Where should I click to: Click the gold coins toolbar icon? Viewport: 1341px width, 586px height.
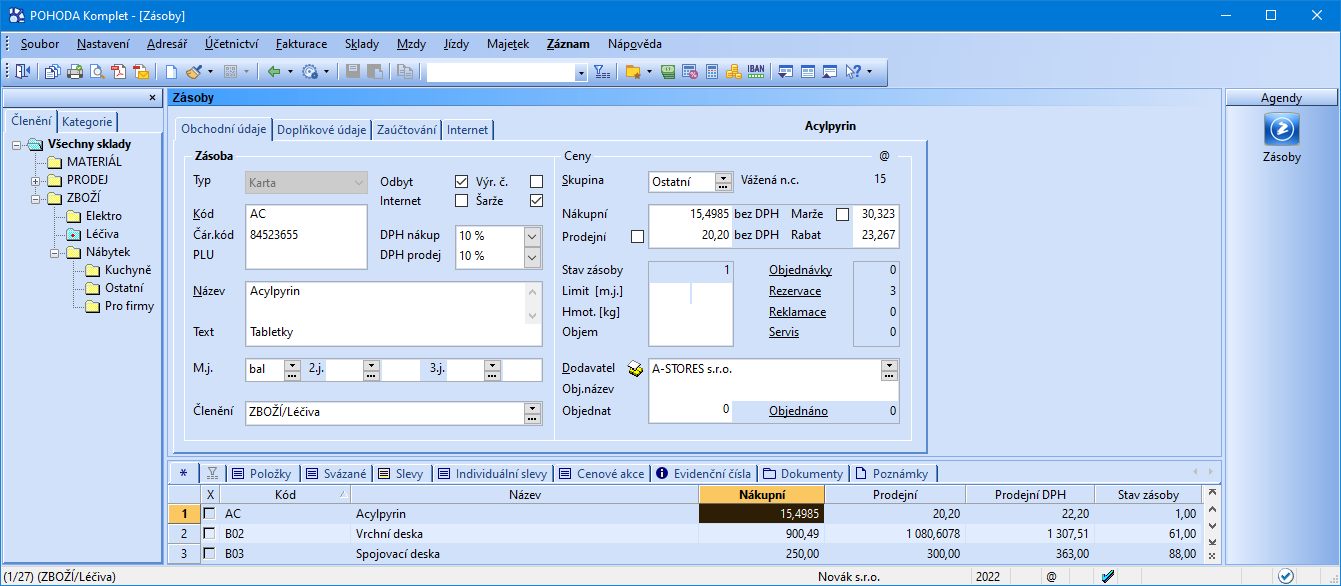tap(733, 71)
